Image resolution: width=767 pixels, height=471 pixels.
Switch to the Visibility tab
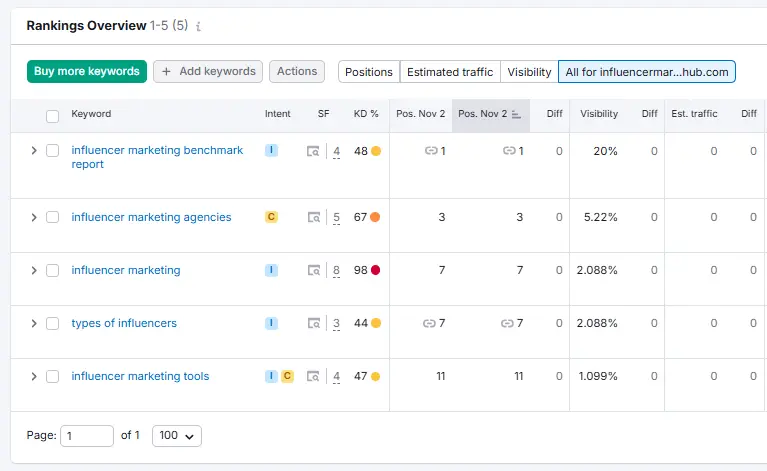tap(529, 72)
